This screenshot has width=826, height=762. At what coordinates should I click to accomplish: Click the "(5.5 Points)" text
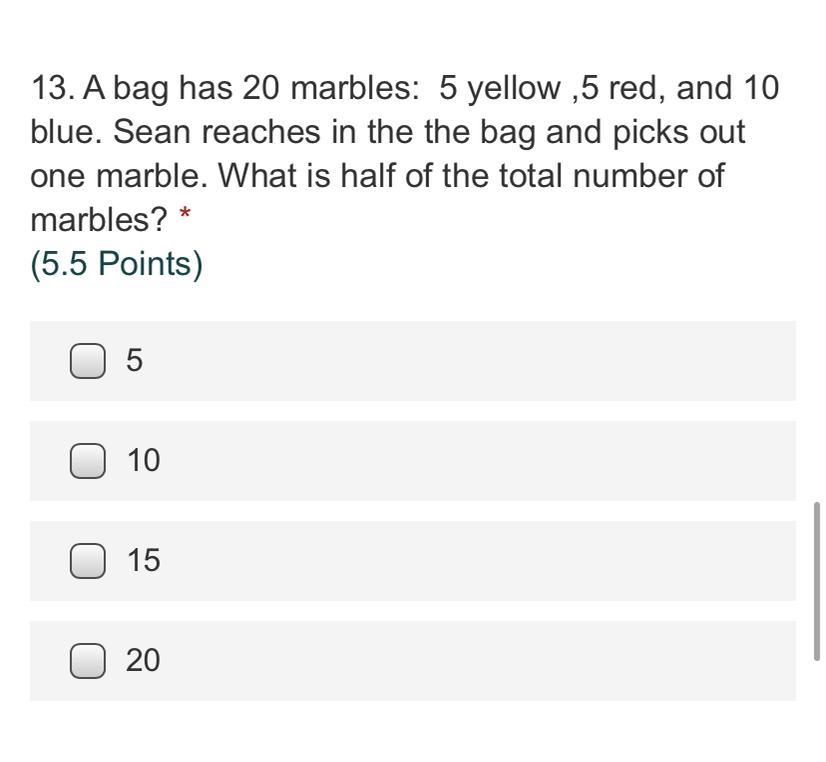click(117, 265)
